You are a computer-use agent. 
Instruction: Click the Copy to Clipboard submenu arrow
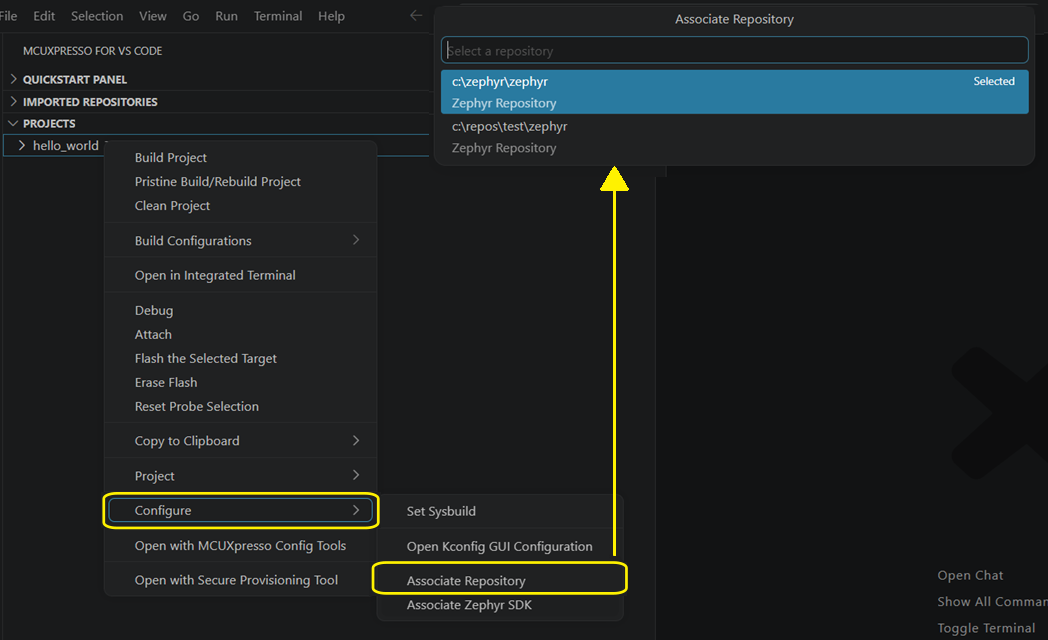click(356, 440)
